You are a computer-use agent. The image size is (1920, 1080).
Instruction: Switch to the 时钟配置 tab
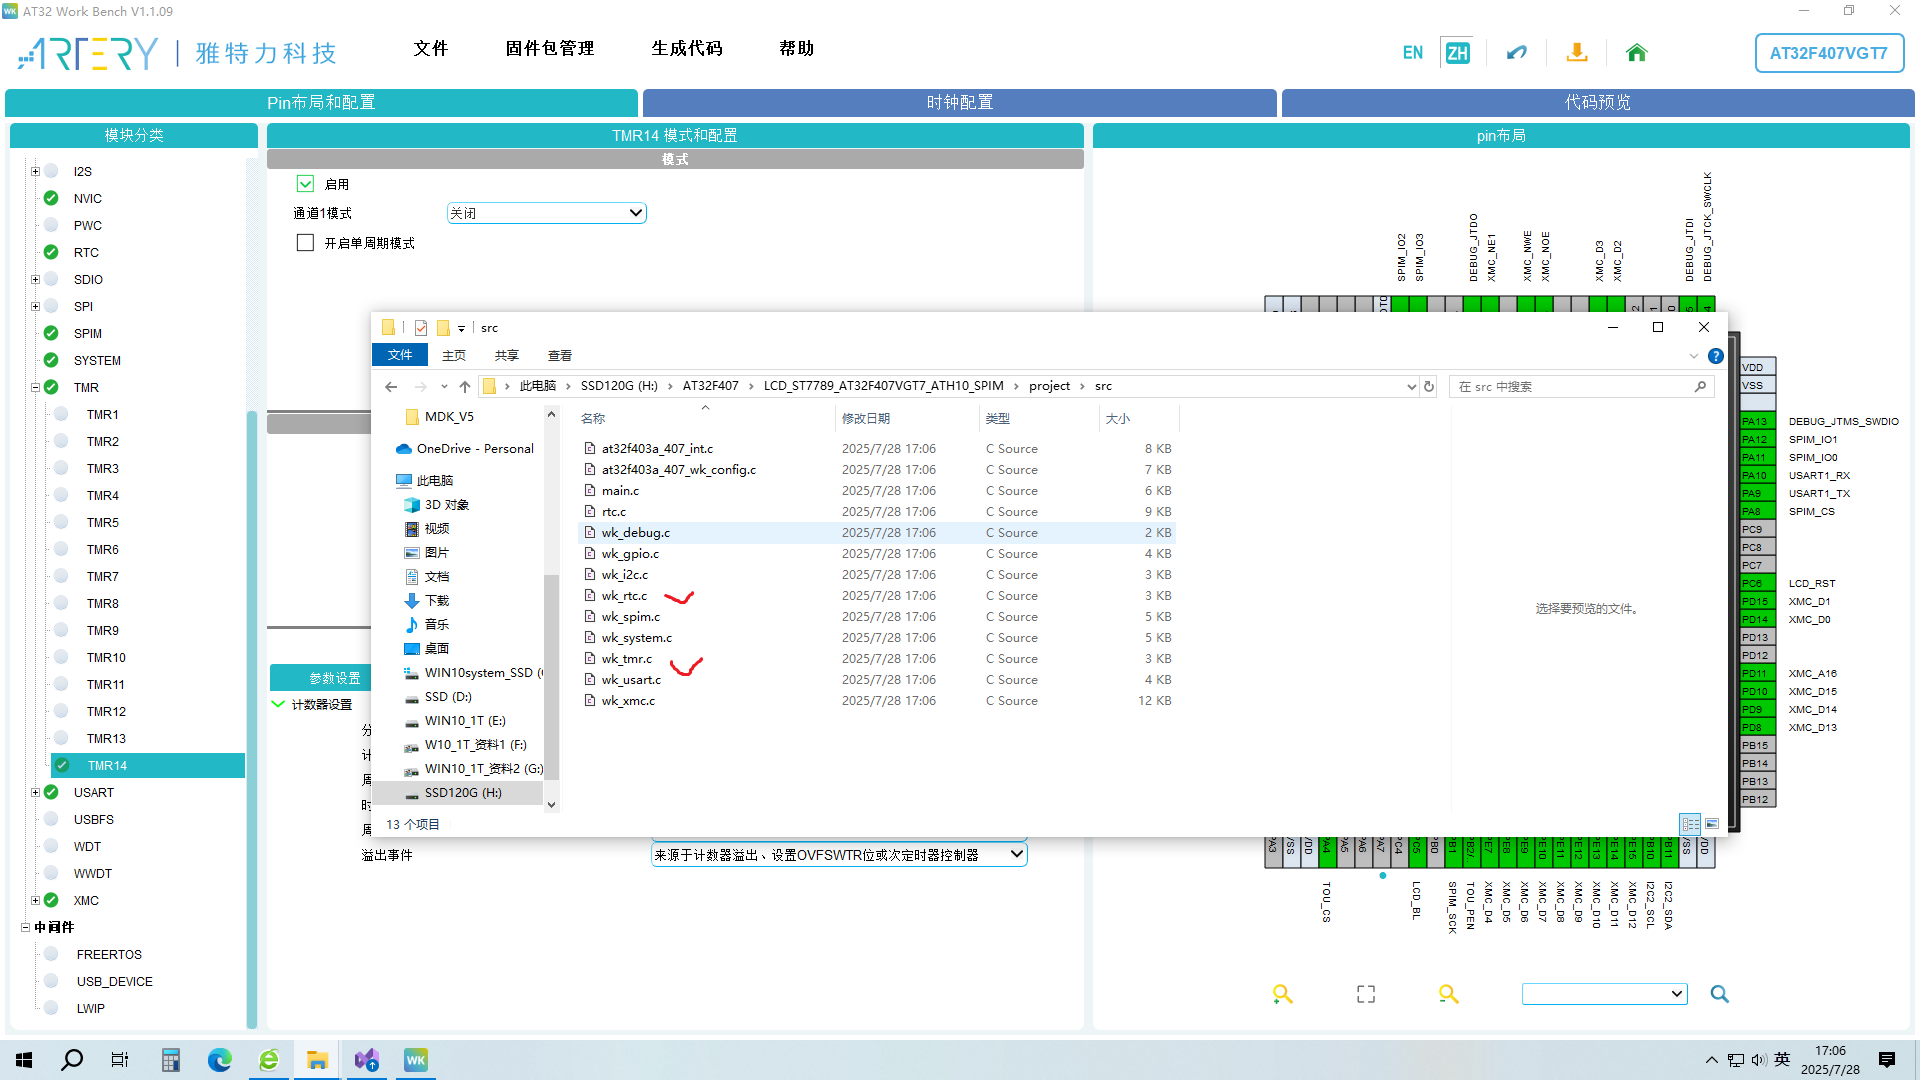point(959,102)
